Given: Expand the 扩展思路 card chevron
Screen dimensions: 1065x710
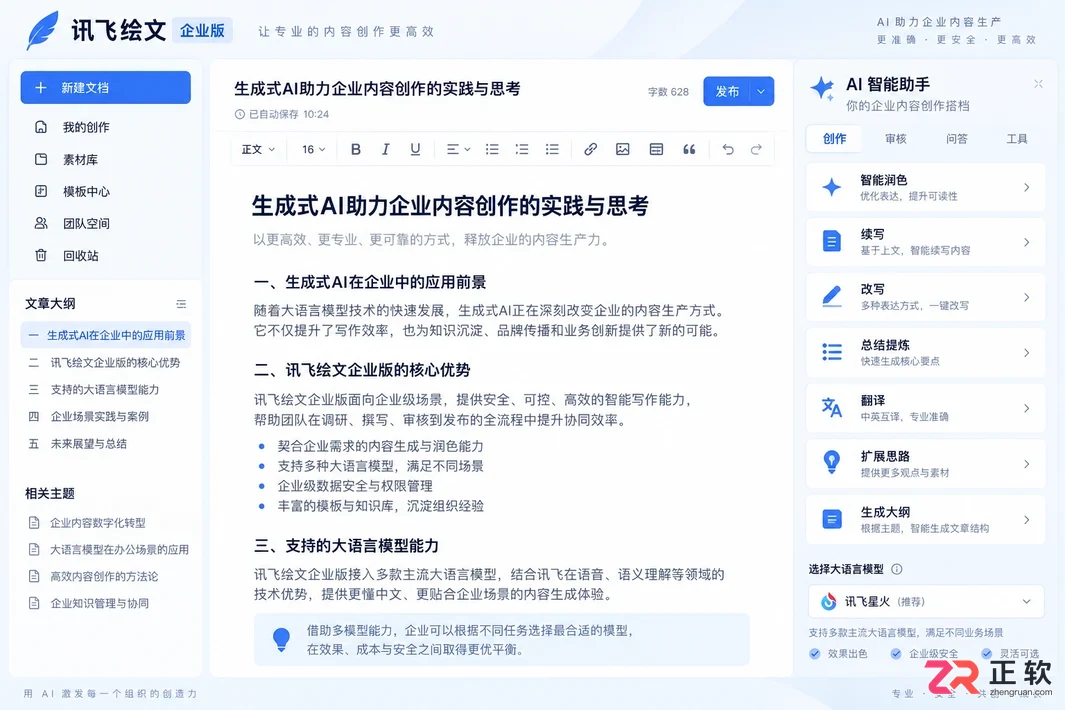Looking at the screenshot, I should (1026, 464).
